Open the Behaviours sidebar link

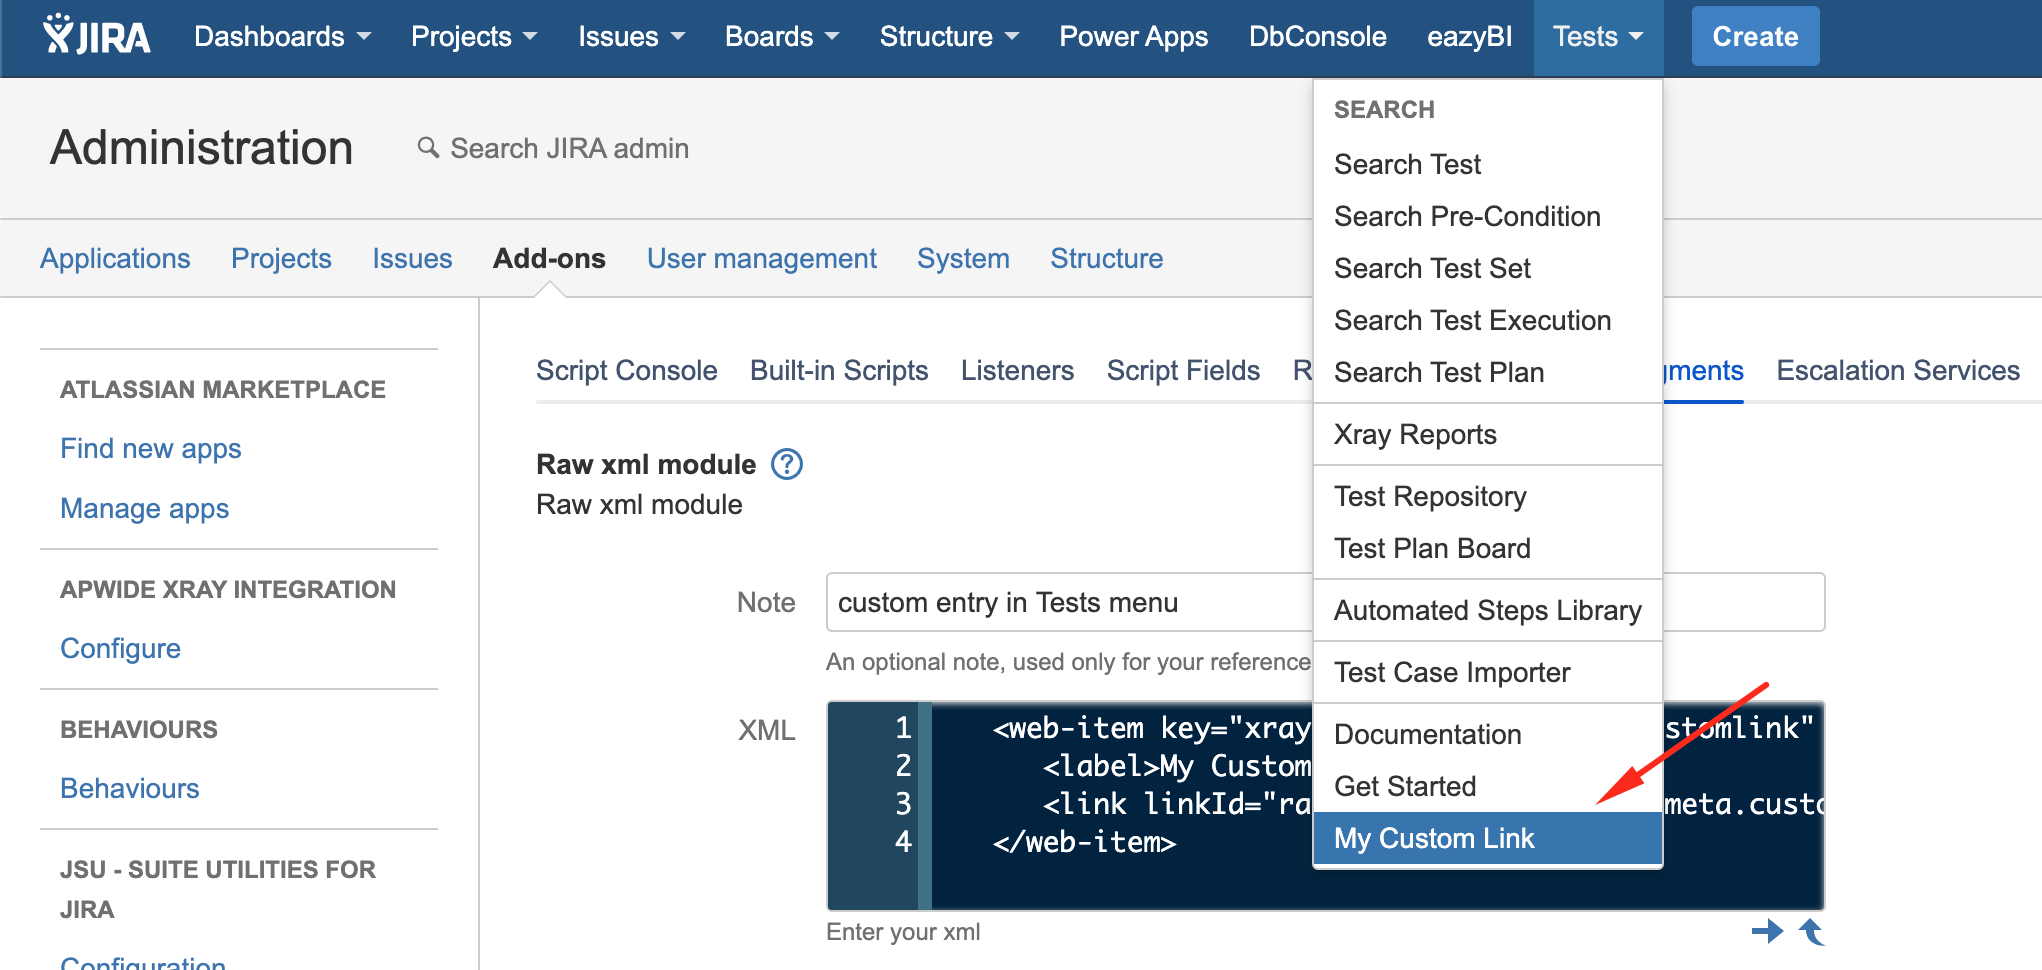tap(130, 788)
